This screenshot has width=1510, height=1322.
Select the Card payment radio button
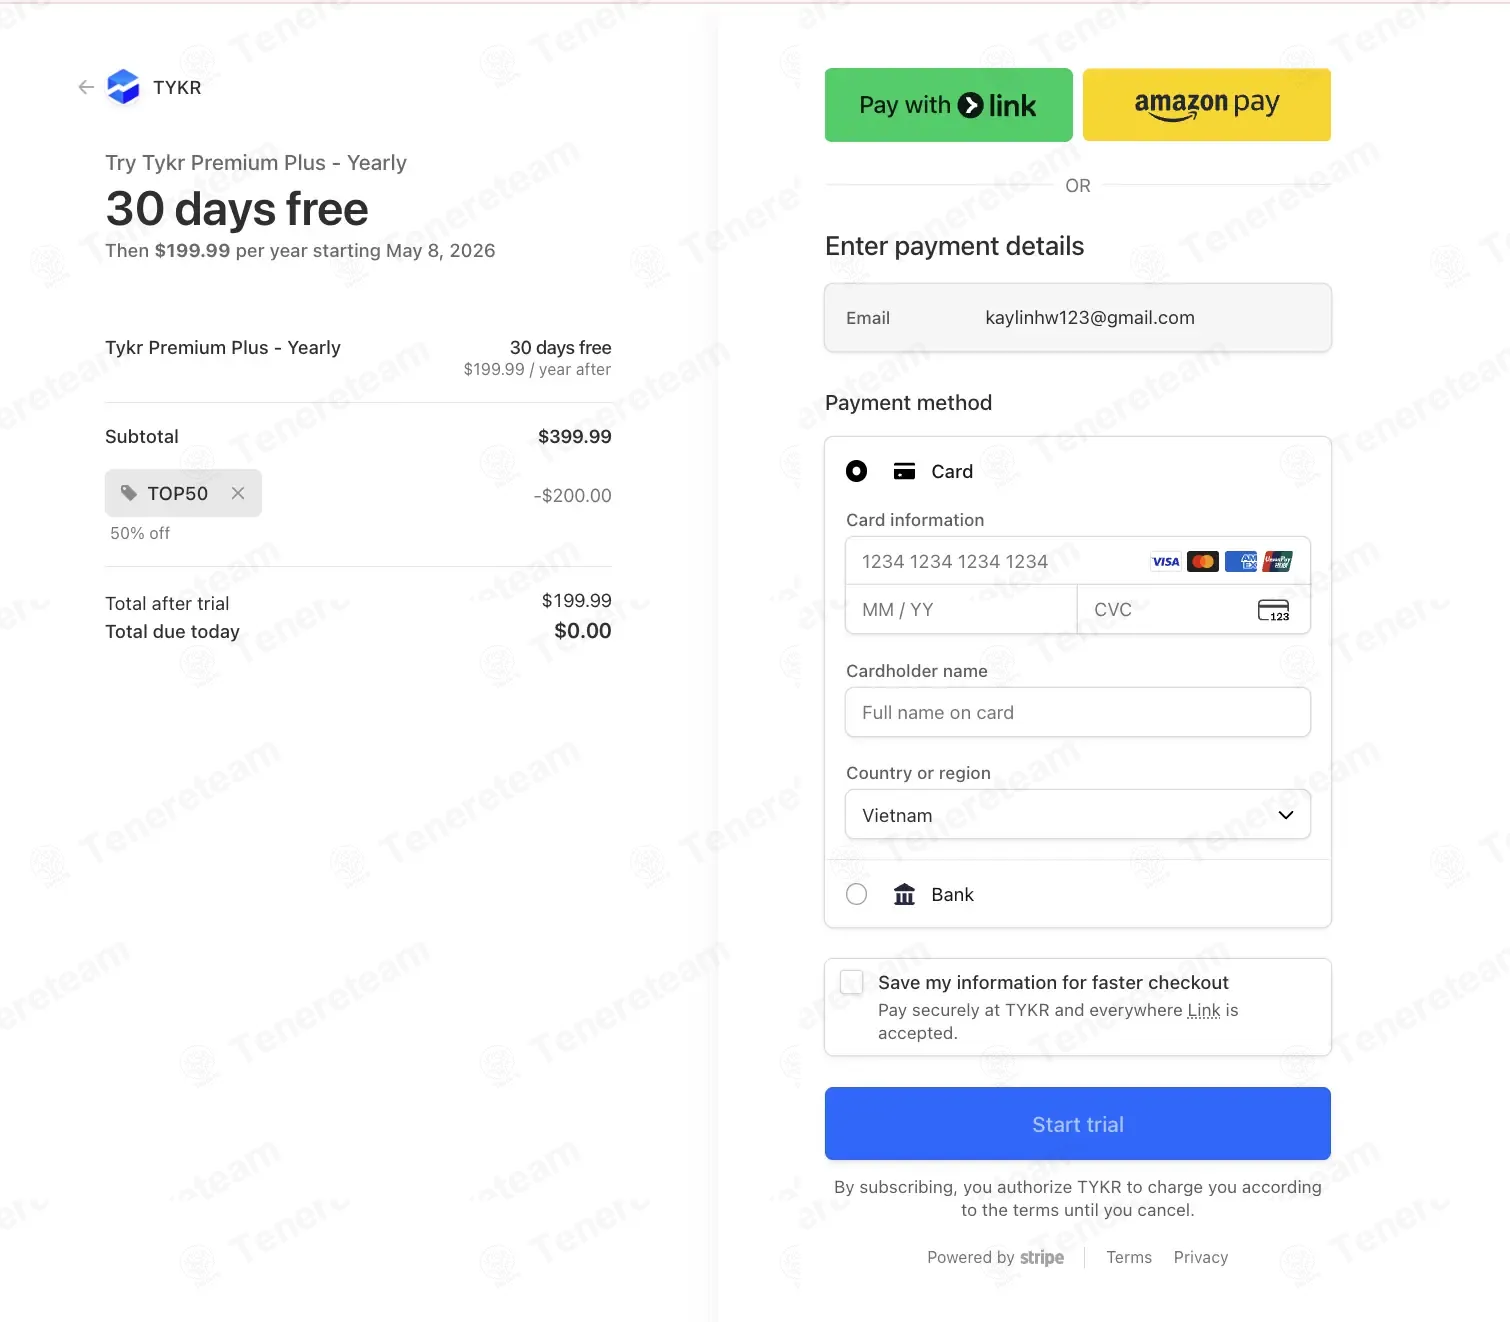pos(857,471)
